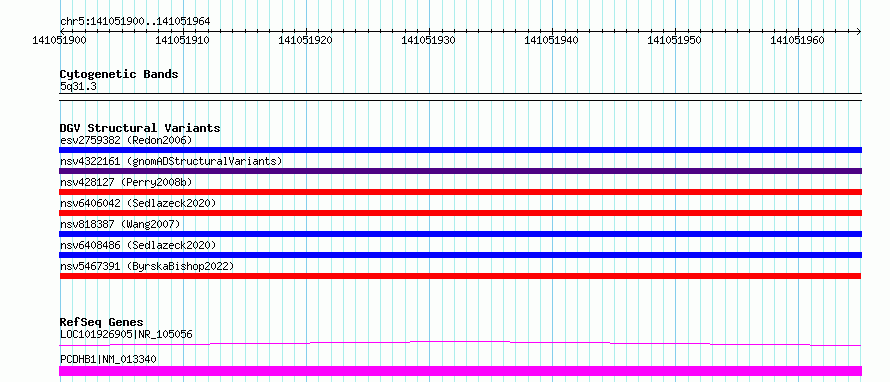Click the nsv818387 (Wang2007) label
Viewport: 890px width, 382px height.
point(120,224)
